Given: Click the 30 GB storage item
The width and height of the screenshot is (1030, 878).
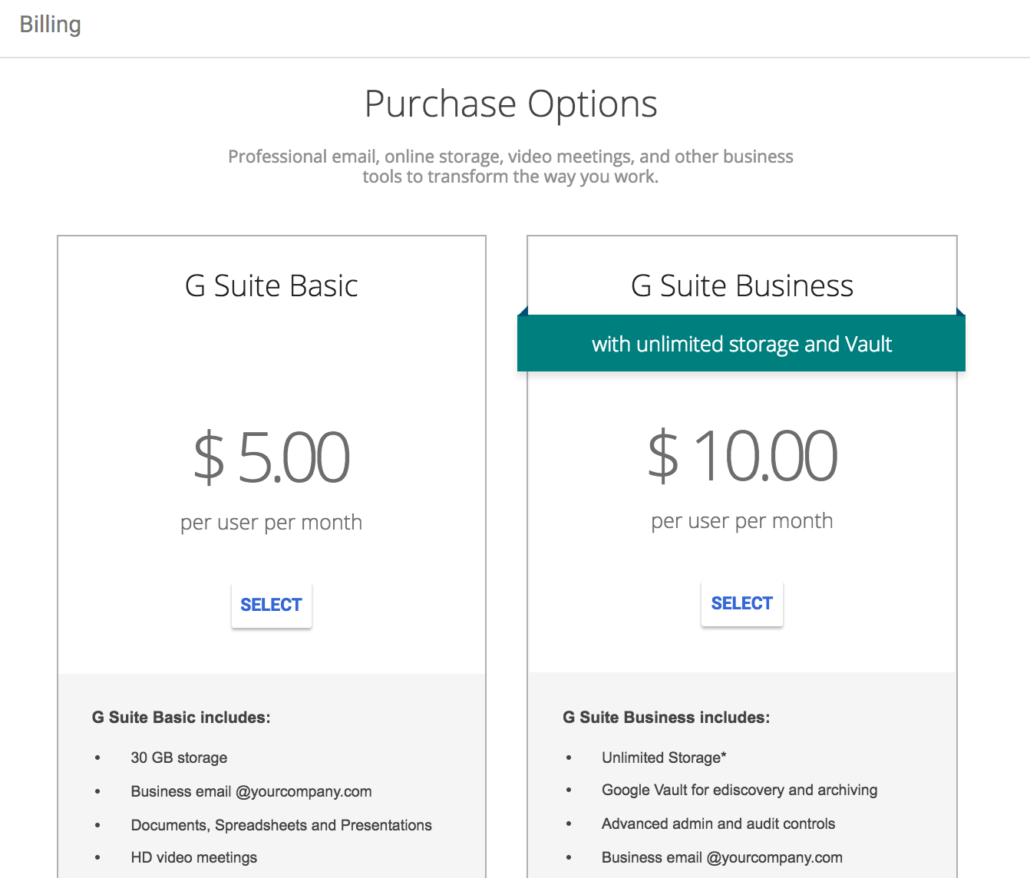Looking at the screenshot, I should click(179, 758).
